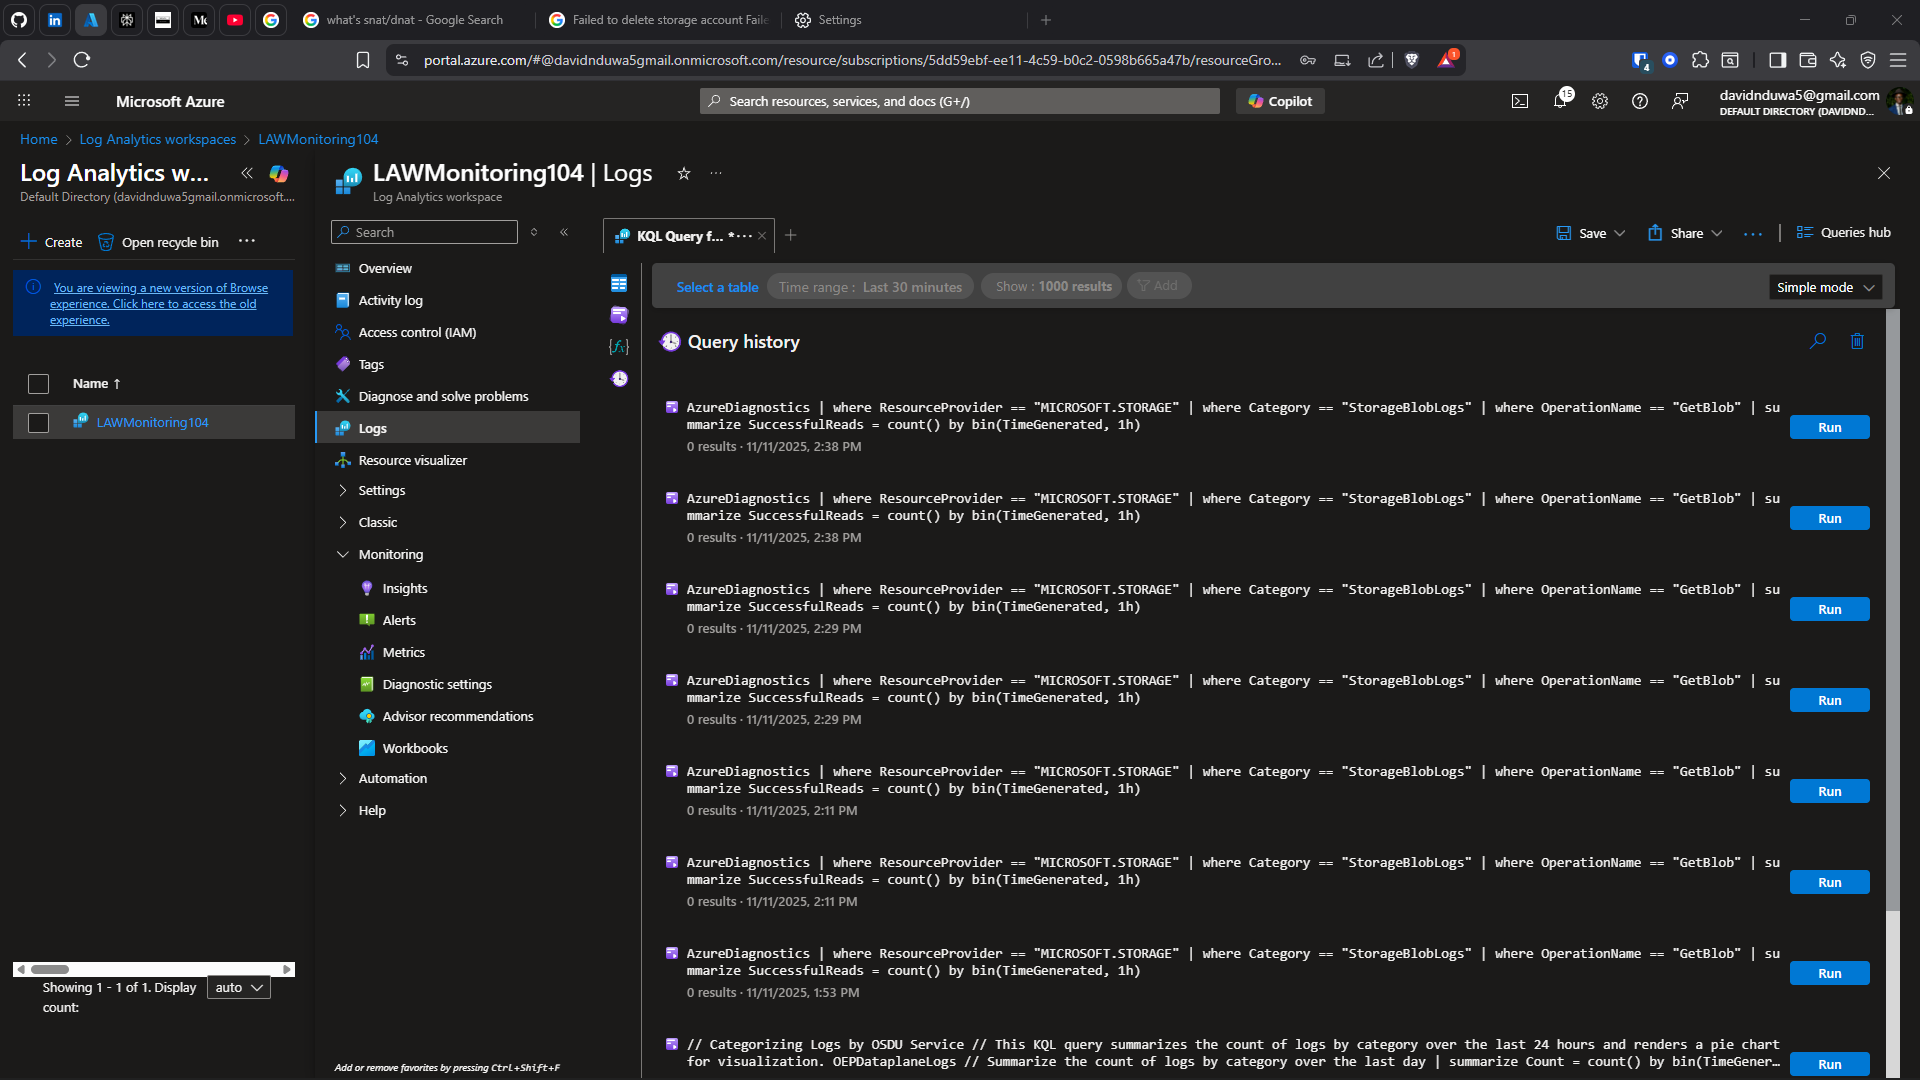
Task: Open the help question mark icon
Action: [1640, 101]
